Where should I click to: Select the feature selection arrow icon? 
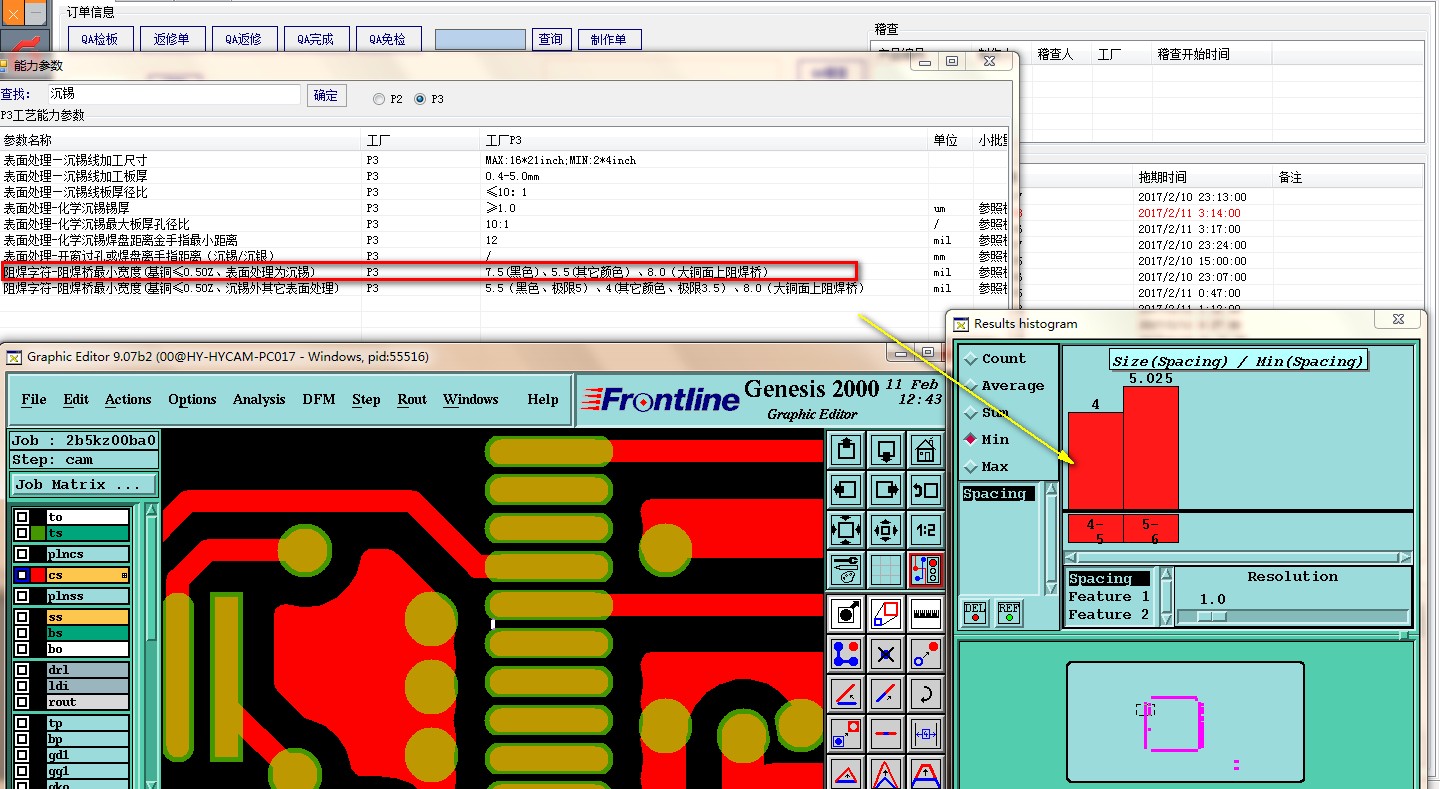(x=846, y=613)
